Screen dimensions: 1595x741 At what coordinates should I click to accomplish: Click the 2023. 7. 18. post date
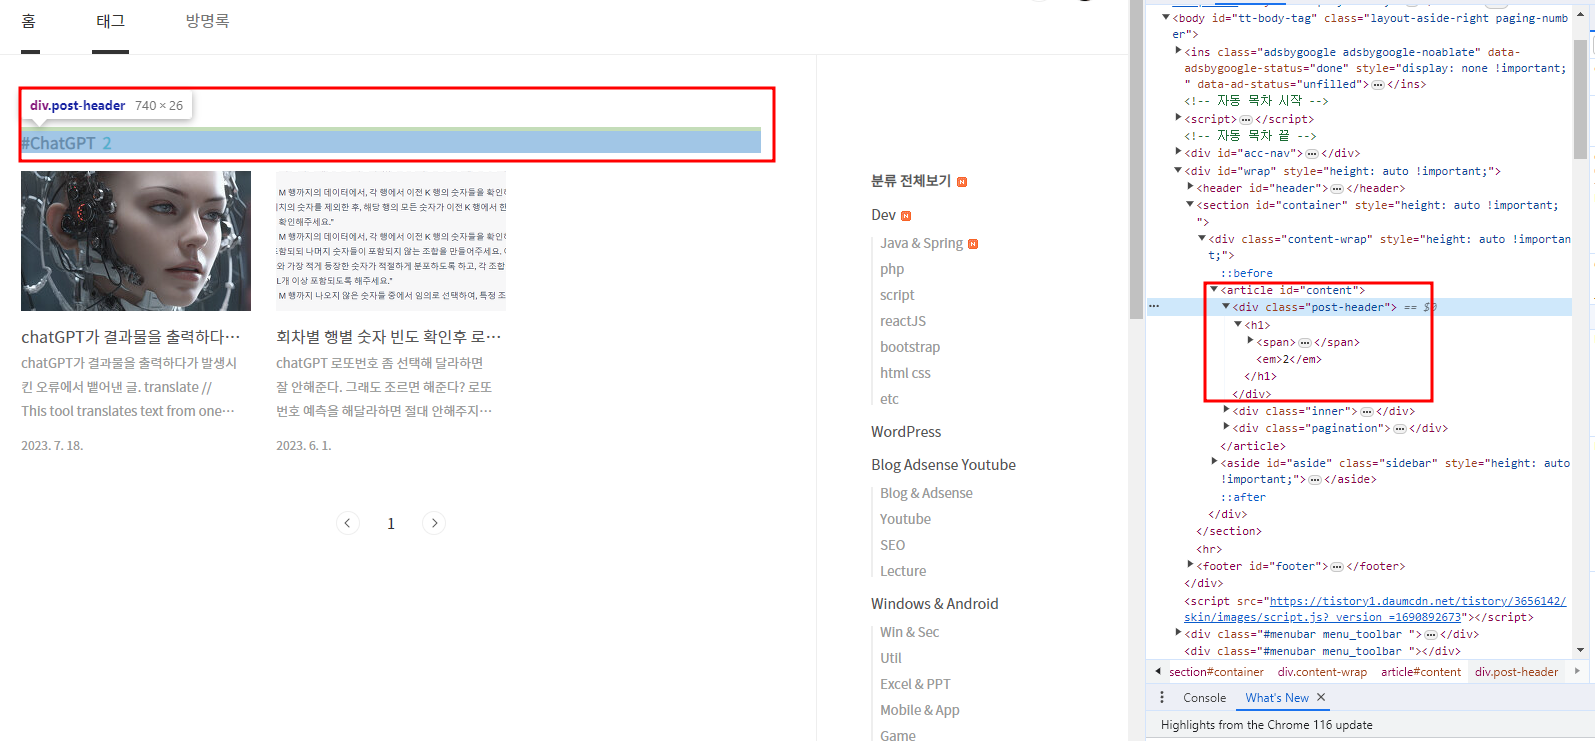coord(52,446)
